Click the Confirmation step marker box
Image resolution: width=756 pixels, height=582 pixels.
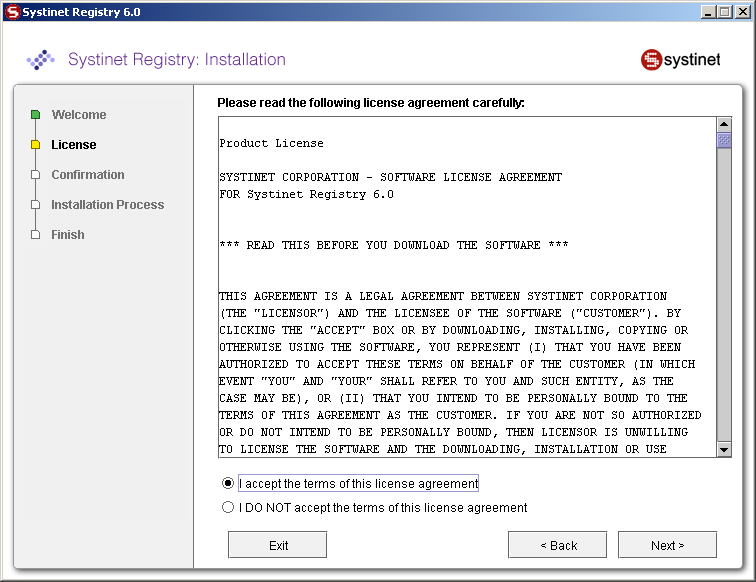coord(35,175)
